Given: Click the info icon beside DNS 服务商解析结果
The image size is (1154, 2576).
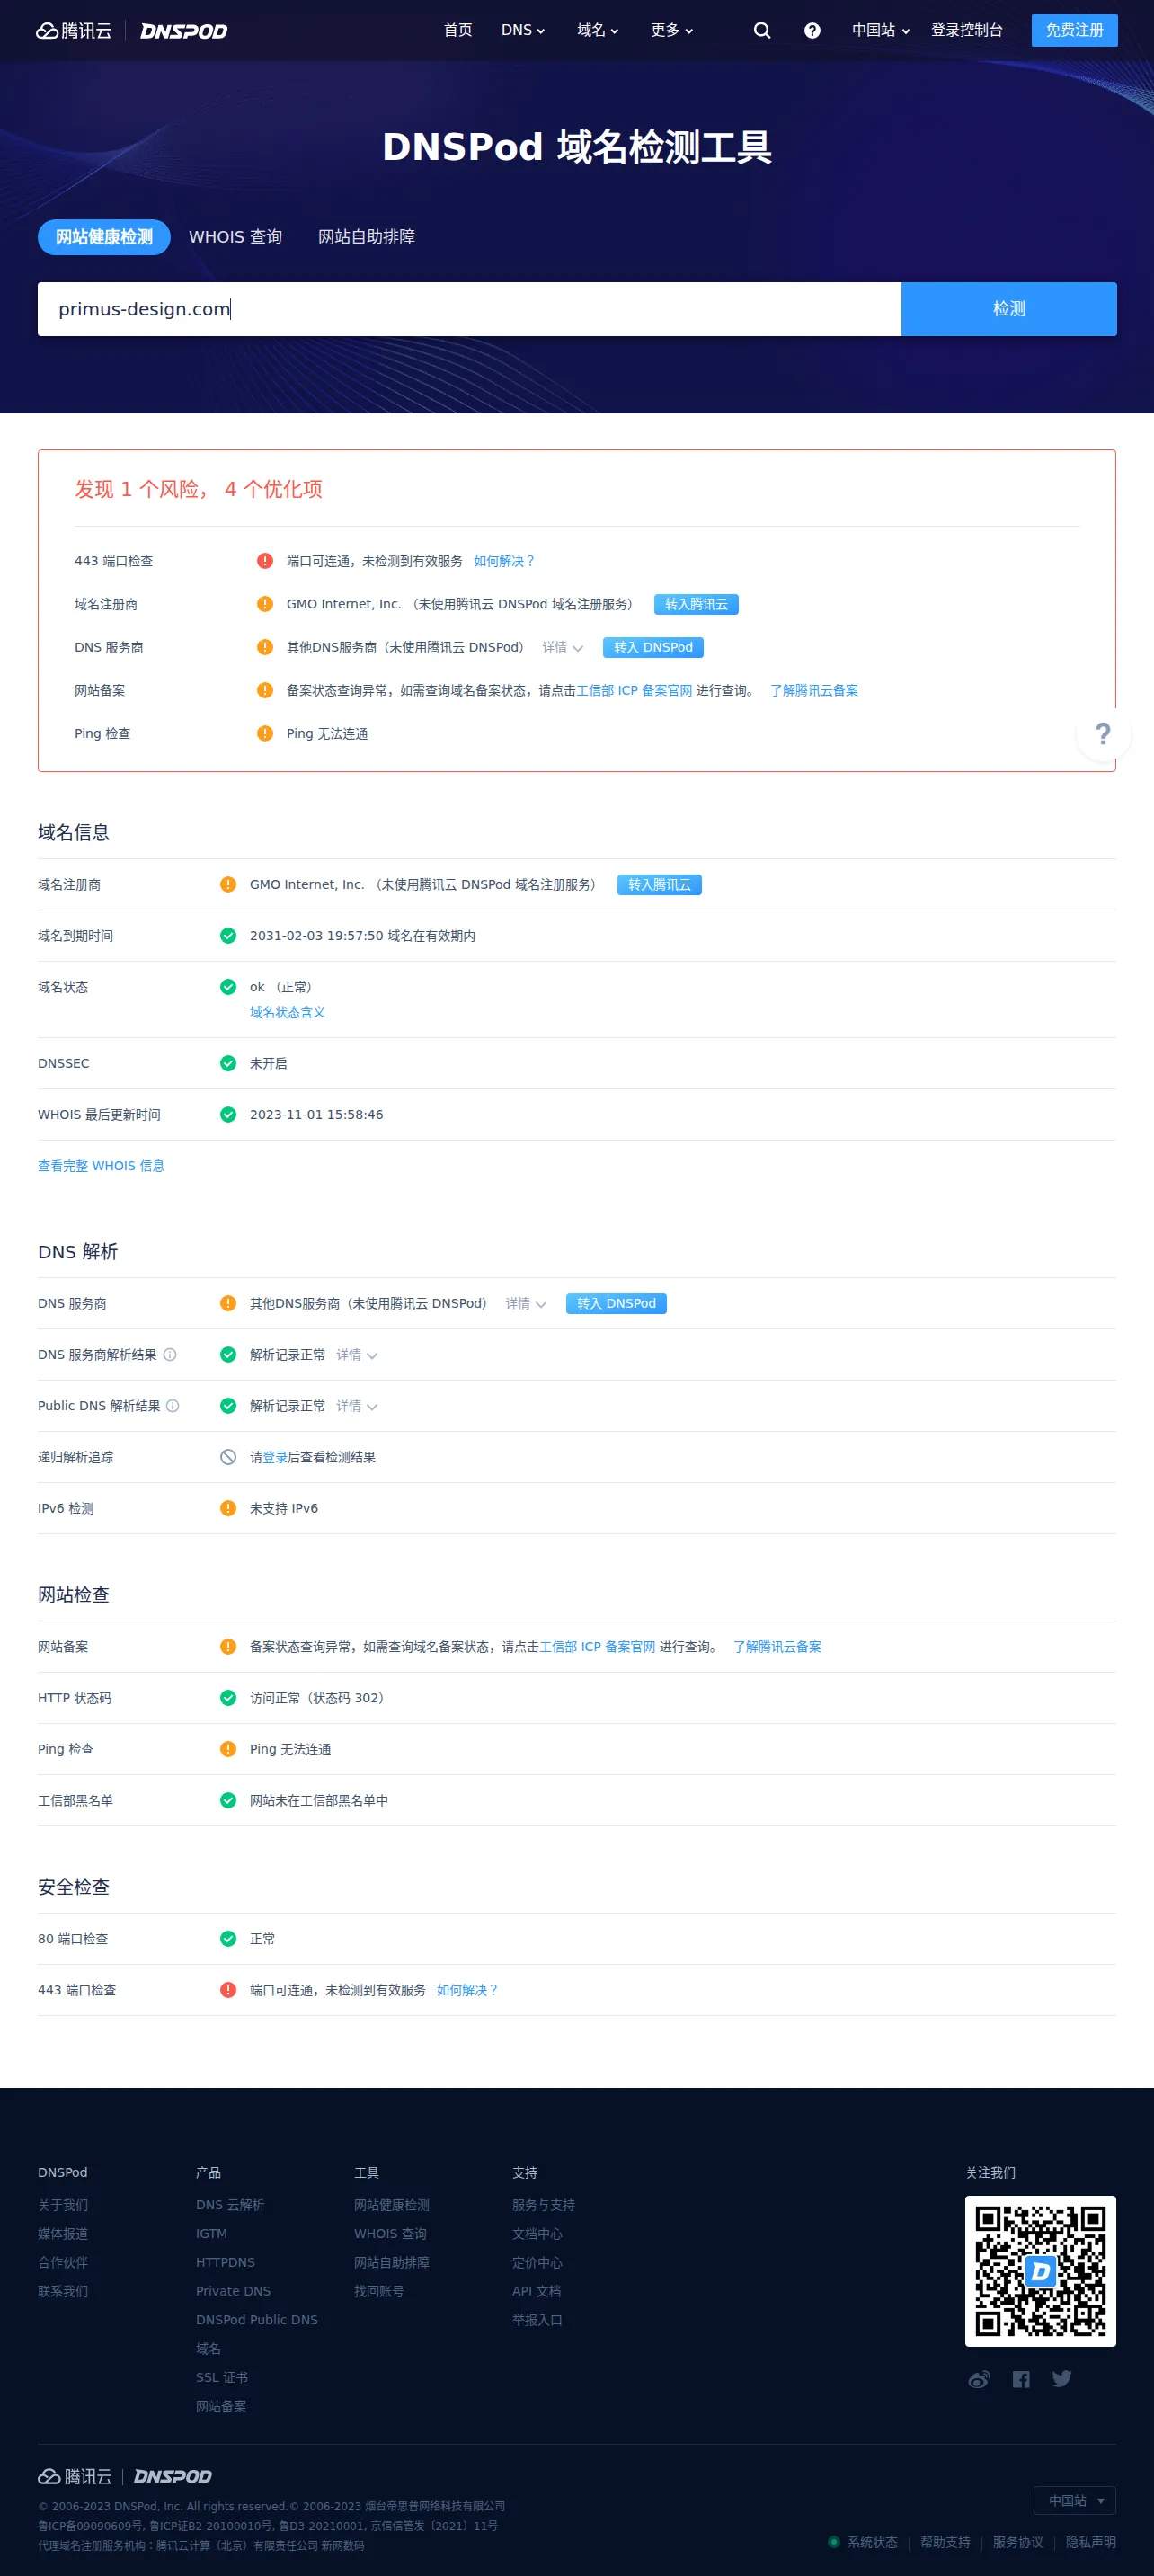Looking at the screenshot, I should pos(170,1354).
